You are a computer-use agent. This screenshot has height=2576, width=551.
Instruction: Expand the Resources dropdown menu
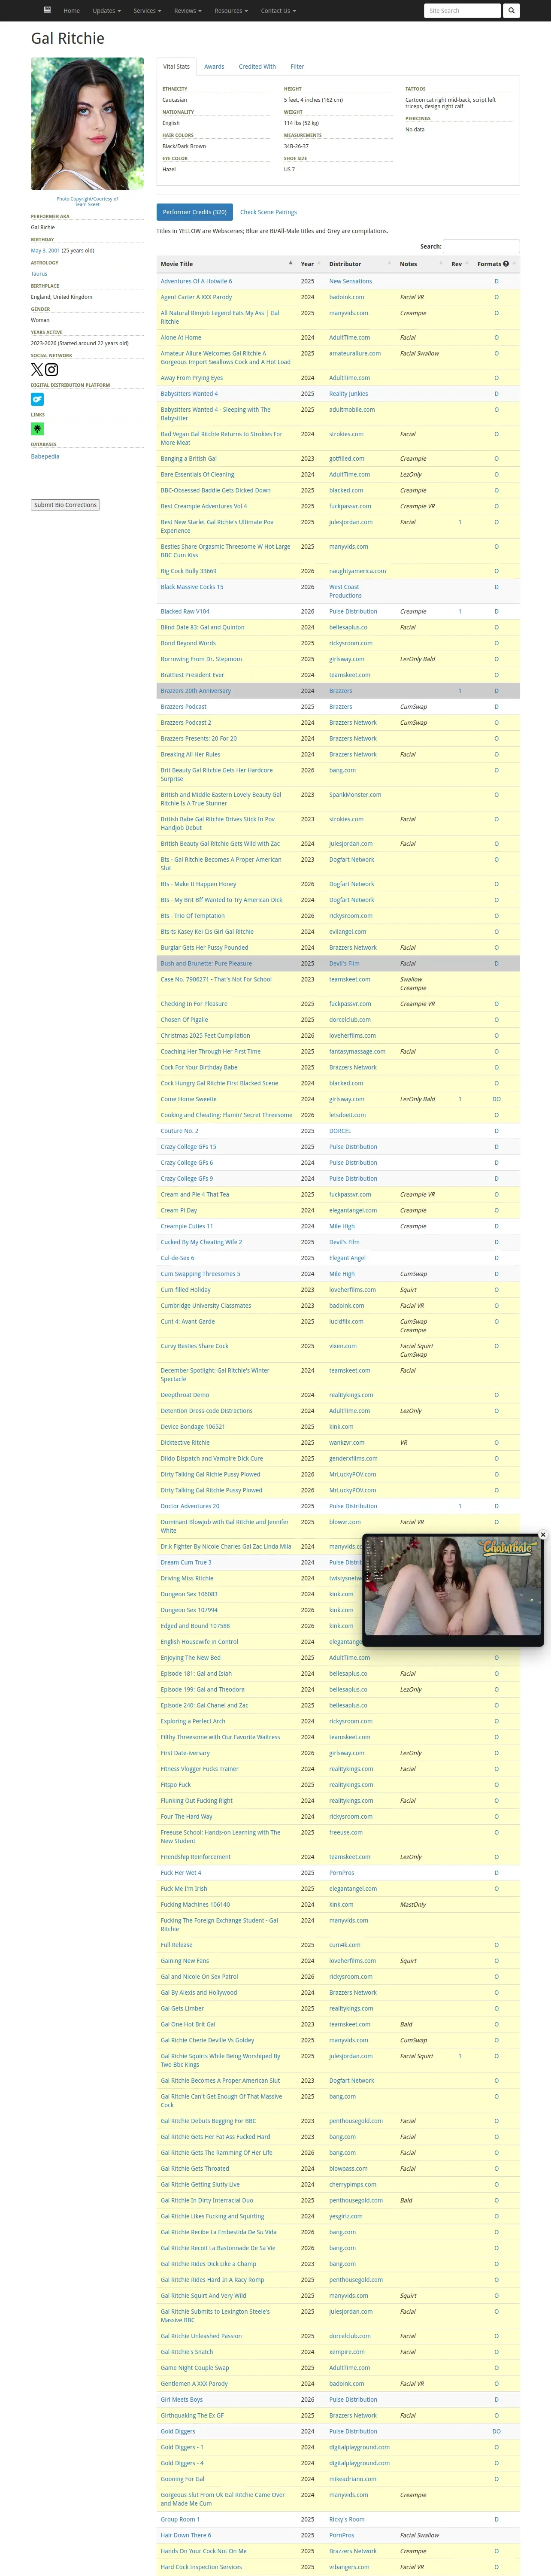coord(230,11)
